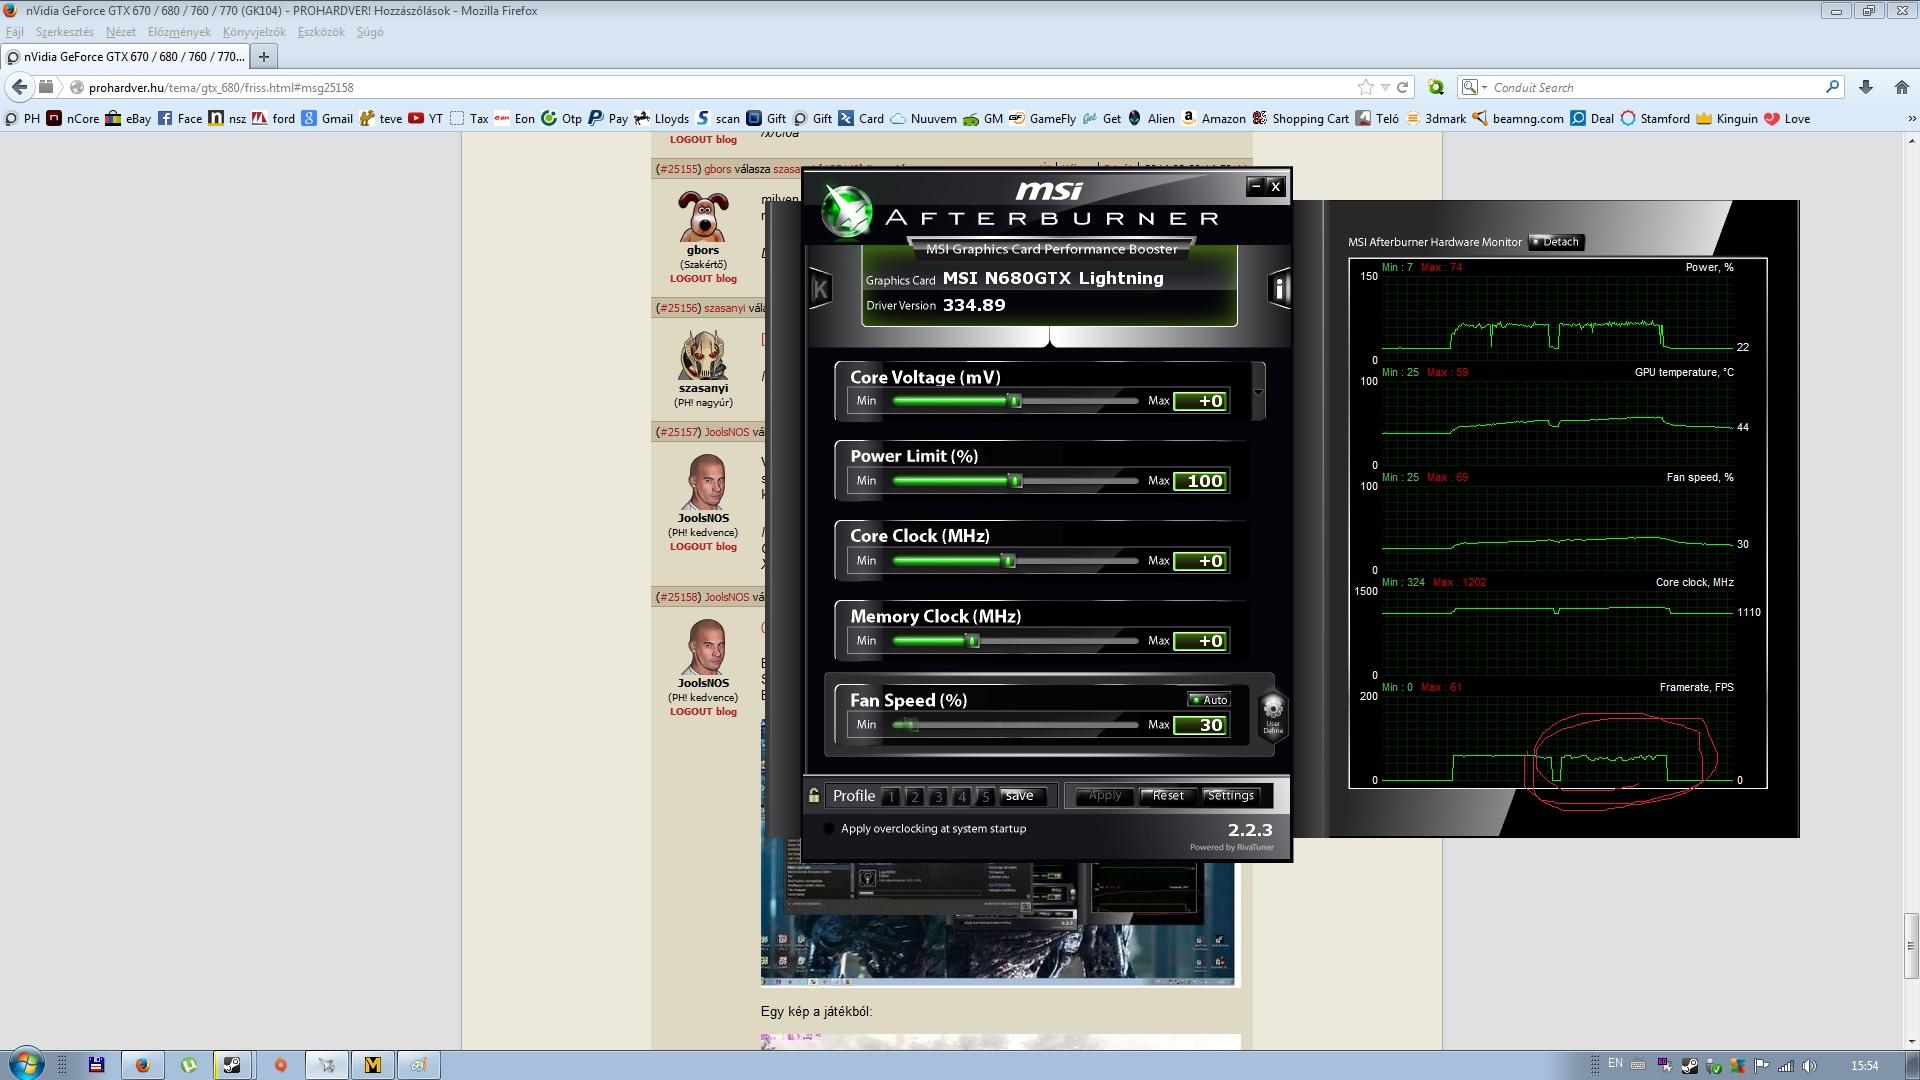Image resolution: width=1920 pixels, height=1080 pixels.
Task: Go to Firefox home page icon
Action: 1901,87
